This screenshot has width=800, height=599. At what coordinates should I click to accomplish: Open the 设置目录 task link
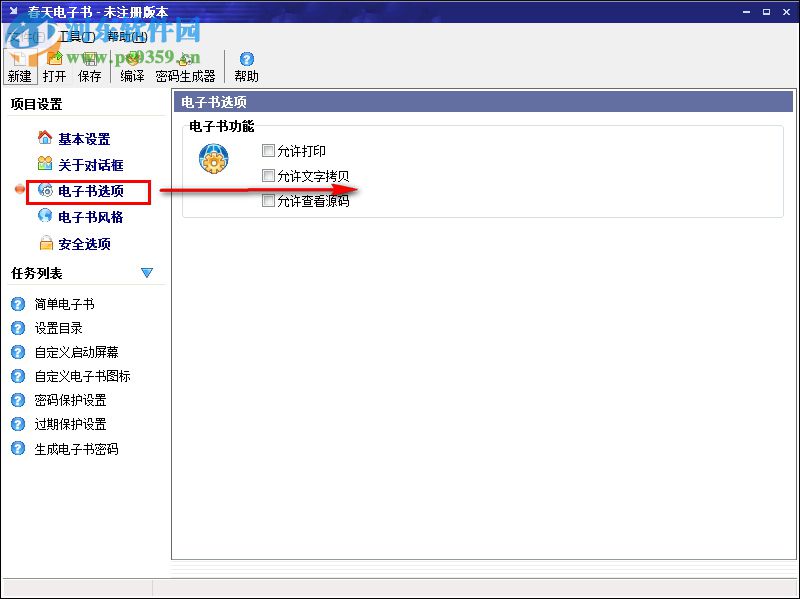(58, 328)
